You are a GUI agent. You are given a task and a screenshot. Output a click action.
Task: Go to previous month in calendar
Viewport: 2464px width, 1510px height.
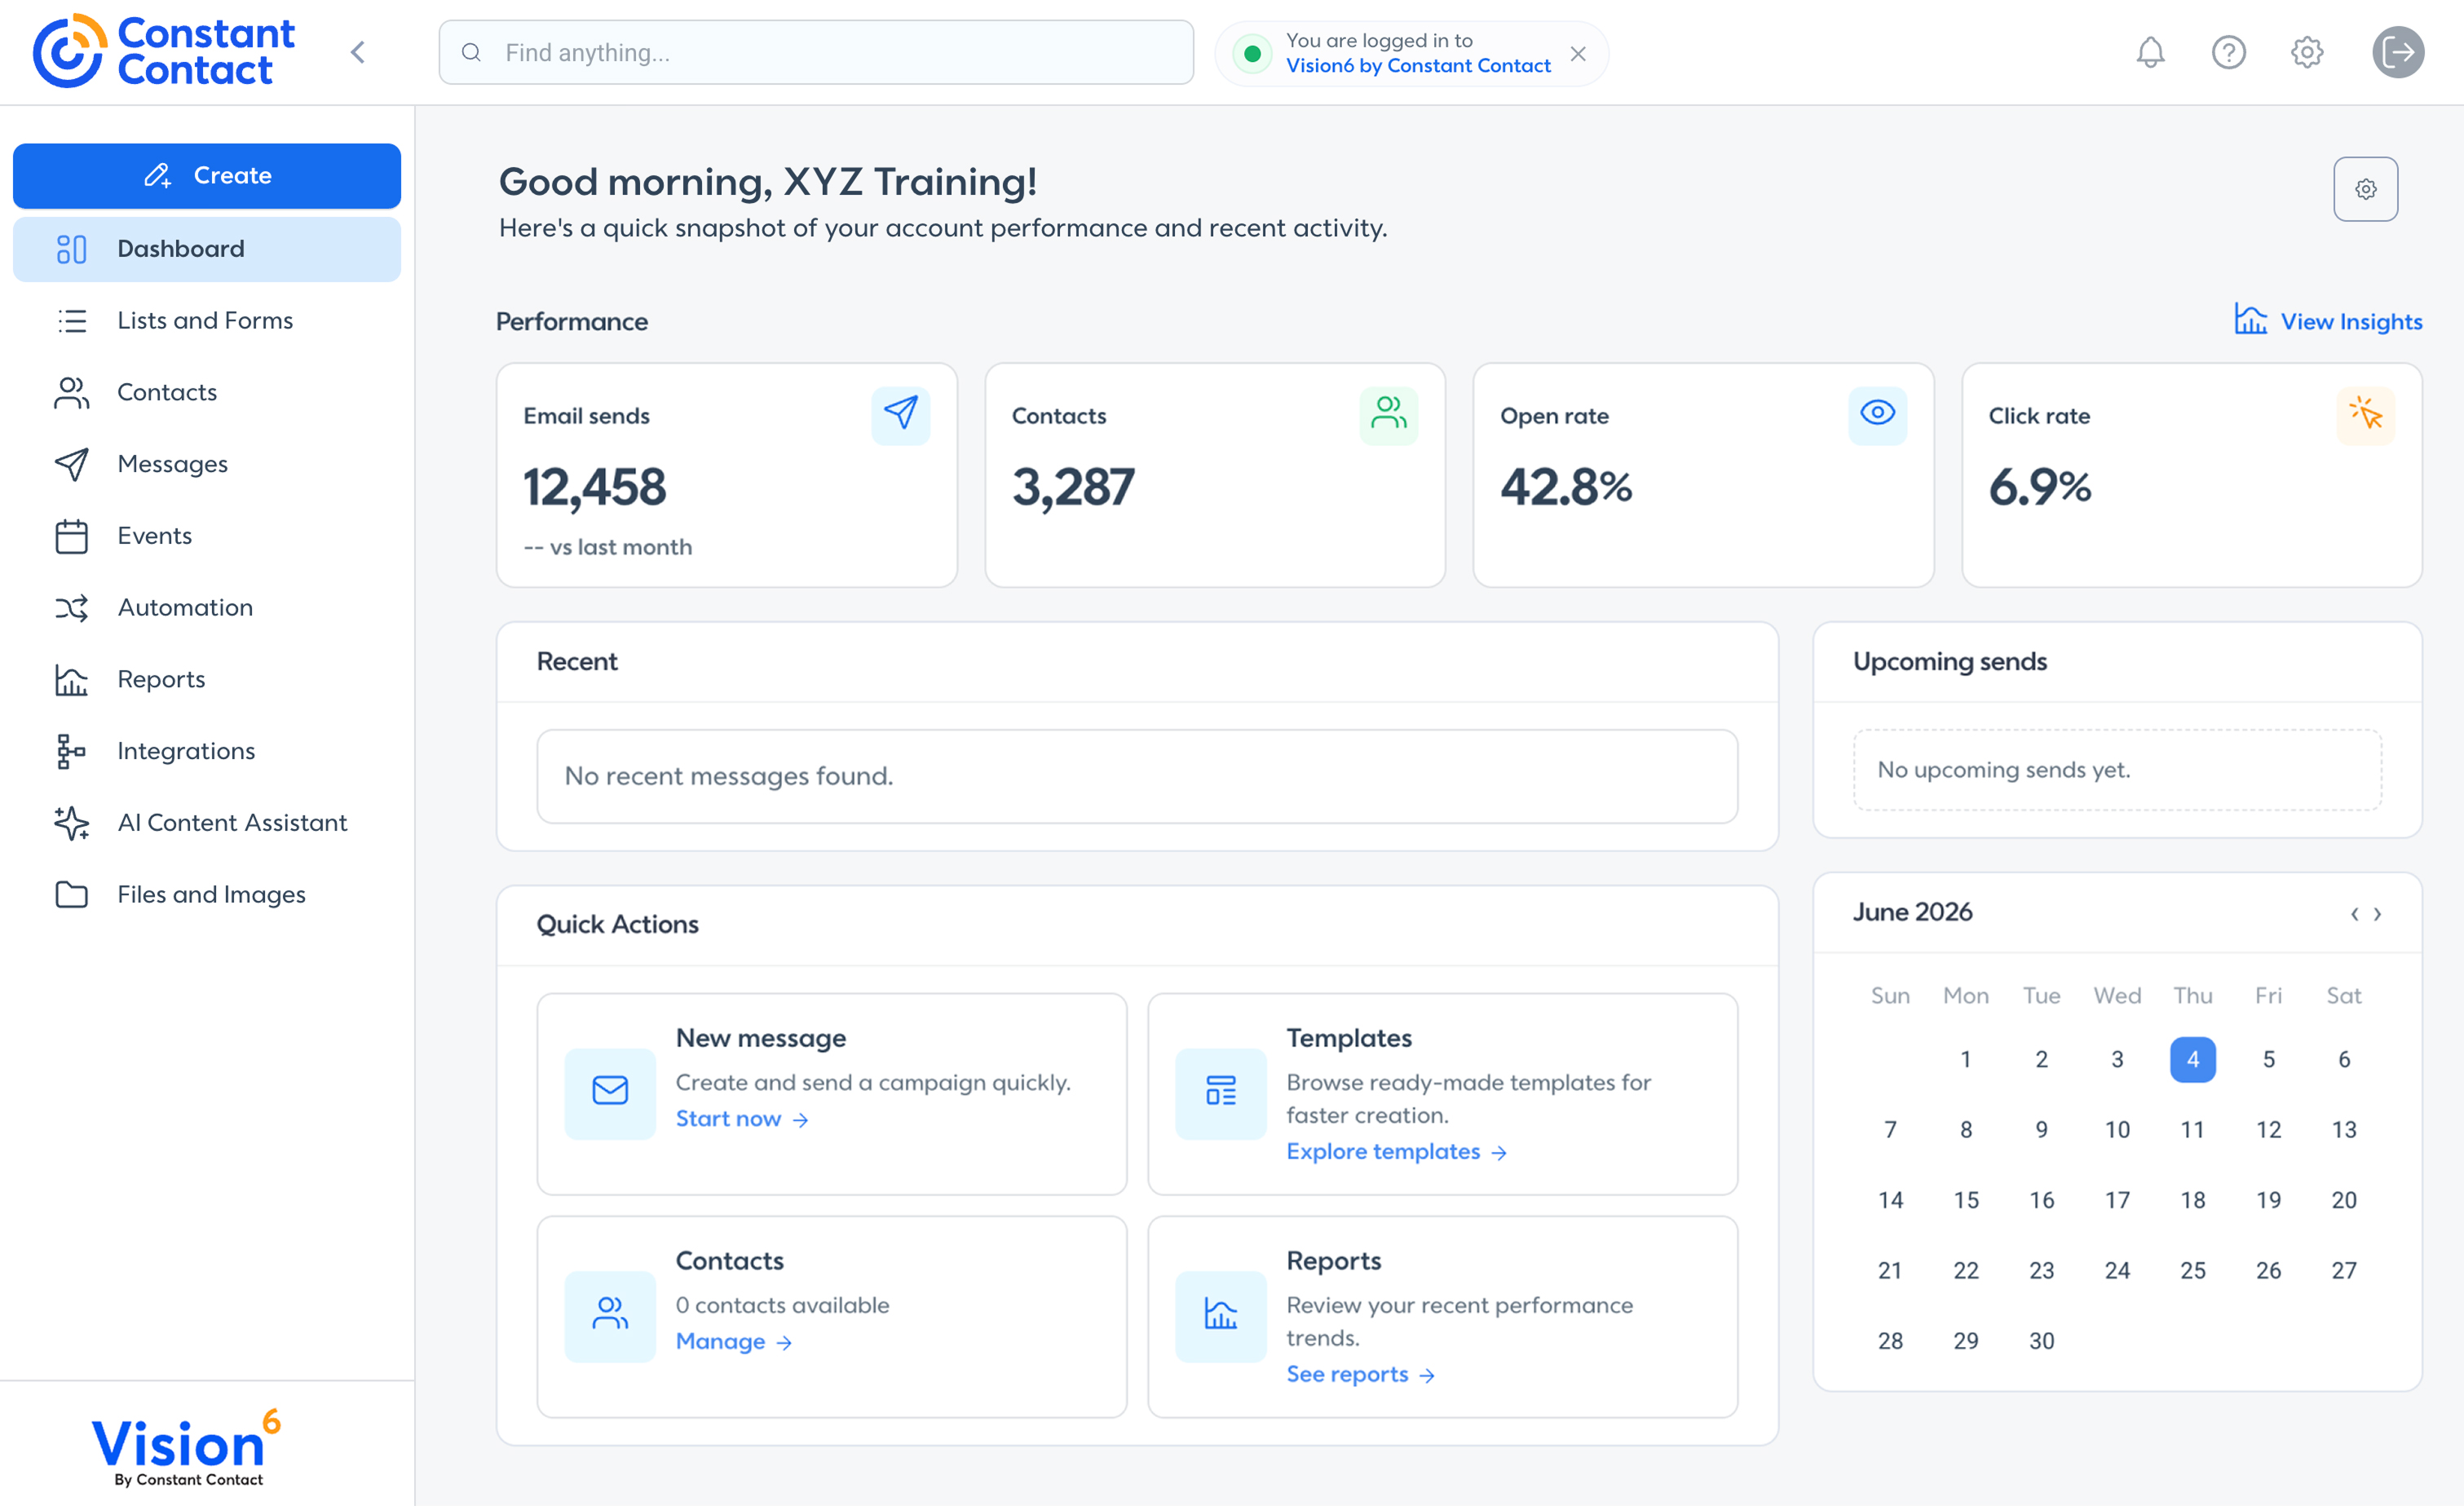click(x=2354, y=914)
